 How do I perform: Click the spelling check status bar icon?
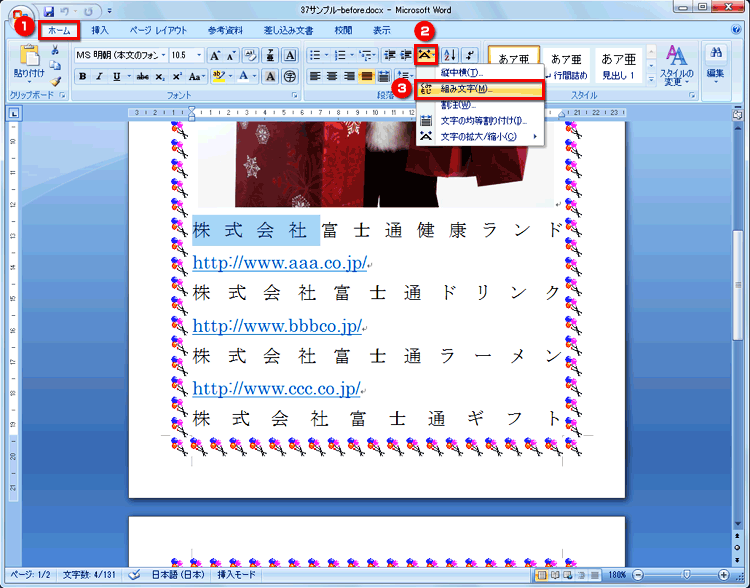click(134, 574)
